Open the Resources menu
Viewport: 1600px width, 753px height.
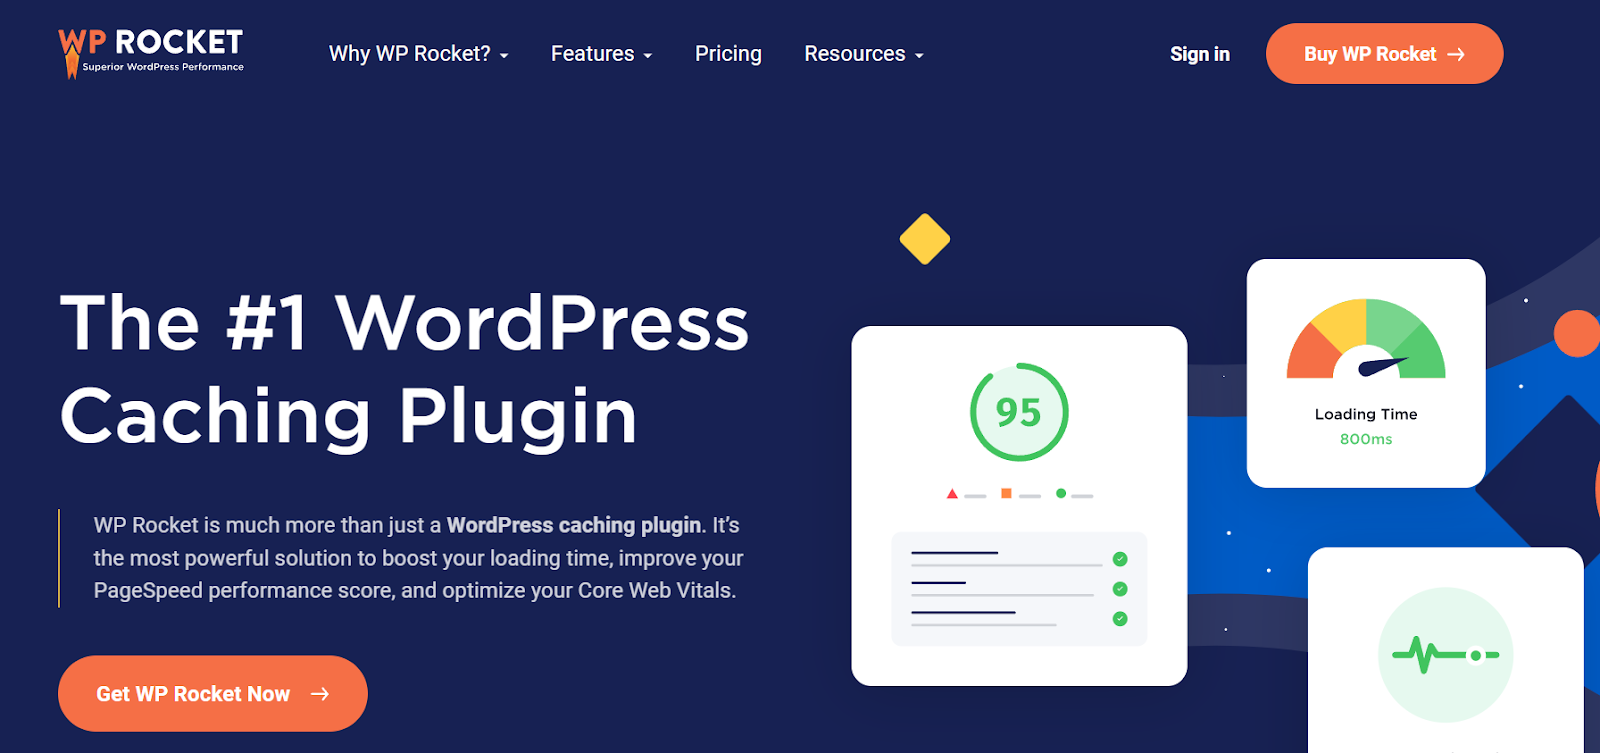point(864,54)
